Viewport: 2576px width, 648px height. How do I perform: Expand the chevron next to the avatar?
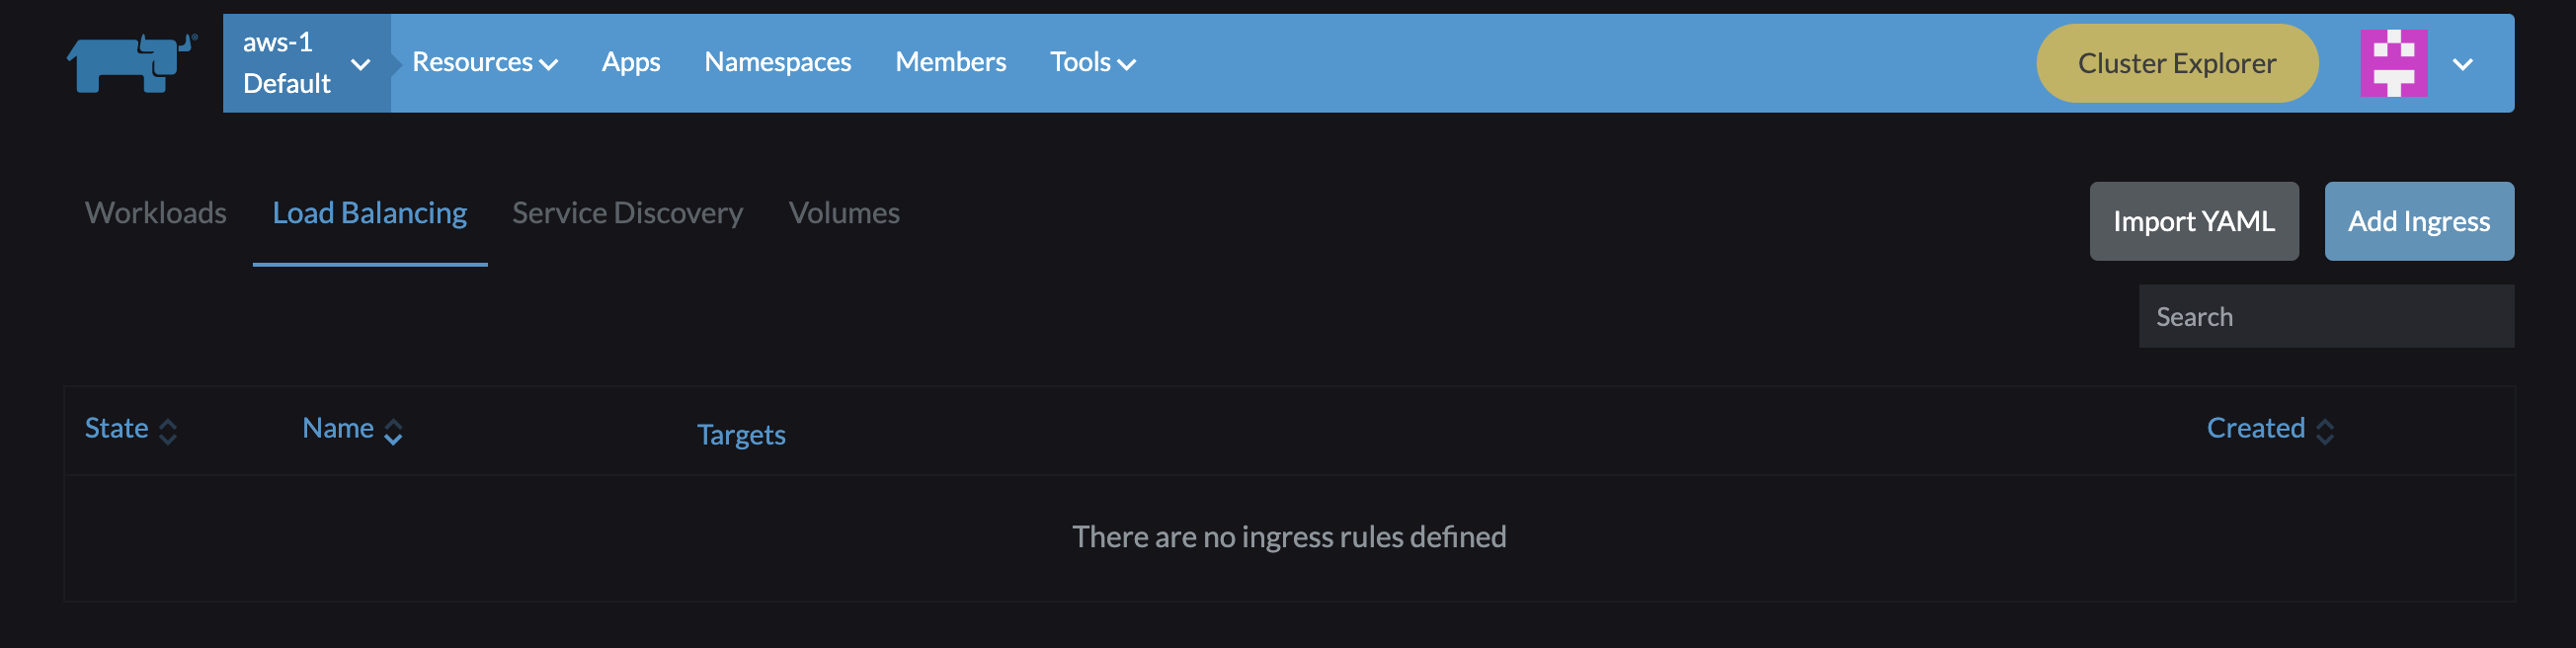pos(2462,62)
